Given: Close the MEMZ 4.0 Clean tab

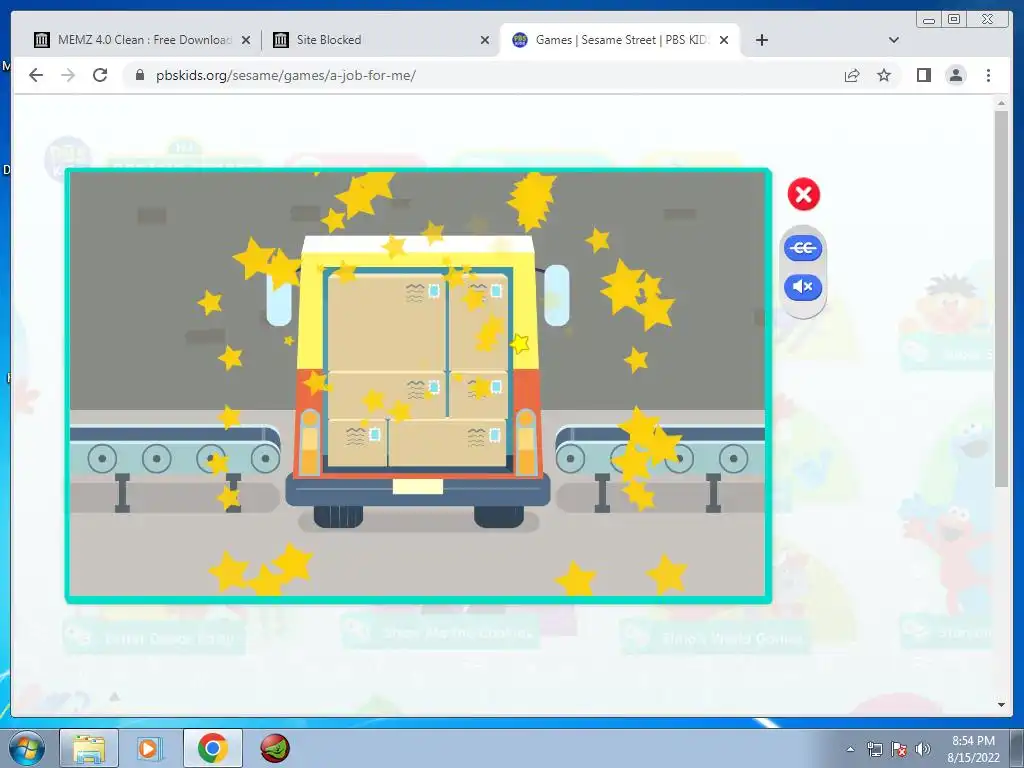Looking at the screenshot, I should (246, 40).
